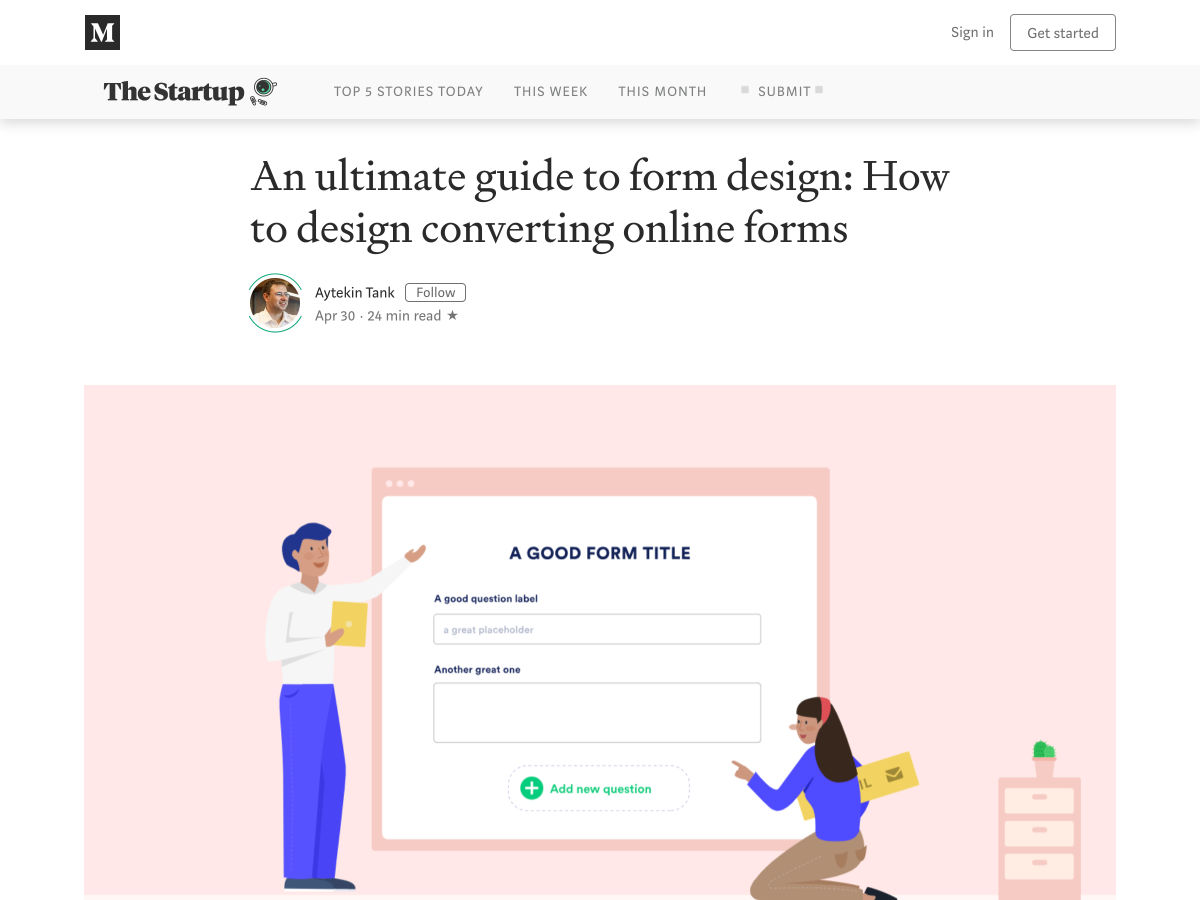The image size is (1200, 900).
Task: Open Top 5 Stories Today tab
Action: pyautogui.click(x=408, y=91)
